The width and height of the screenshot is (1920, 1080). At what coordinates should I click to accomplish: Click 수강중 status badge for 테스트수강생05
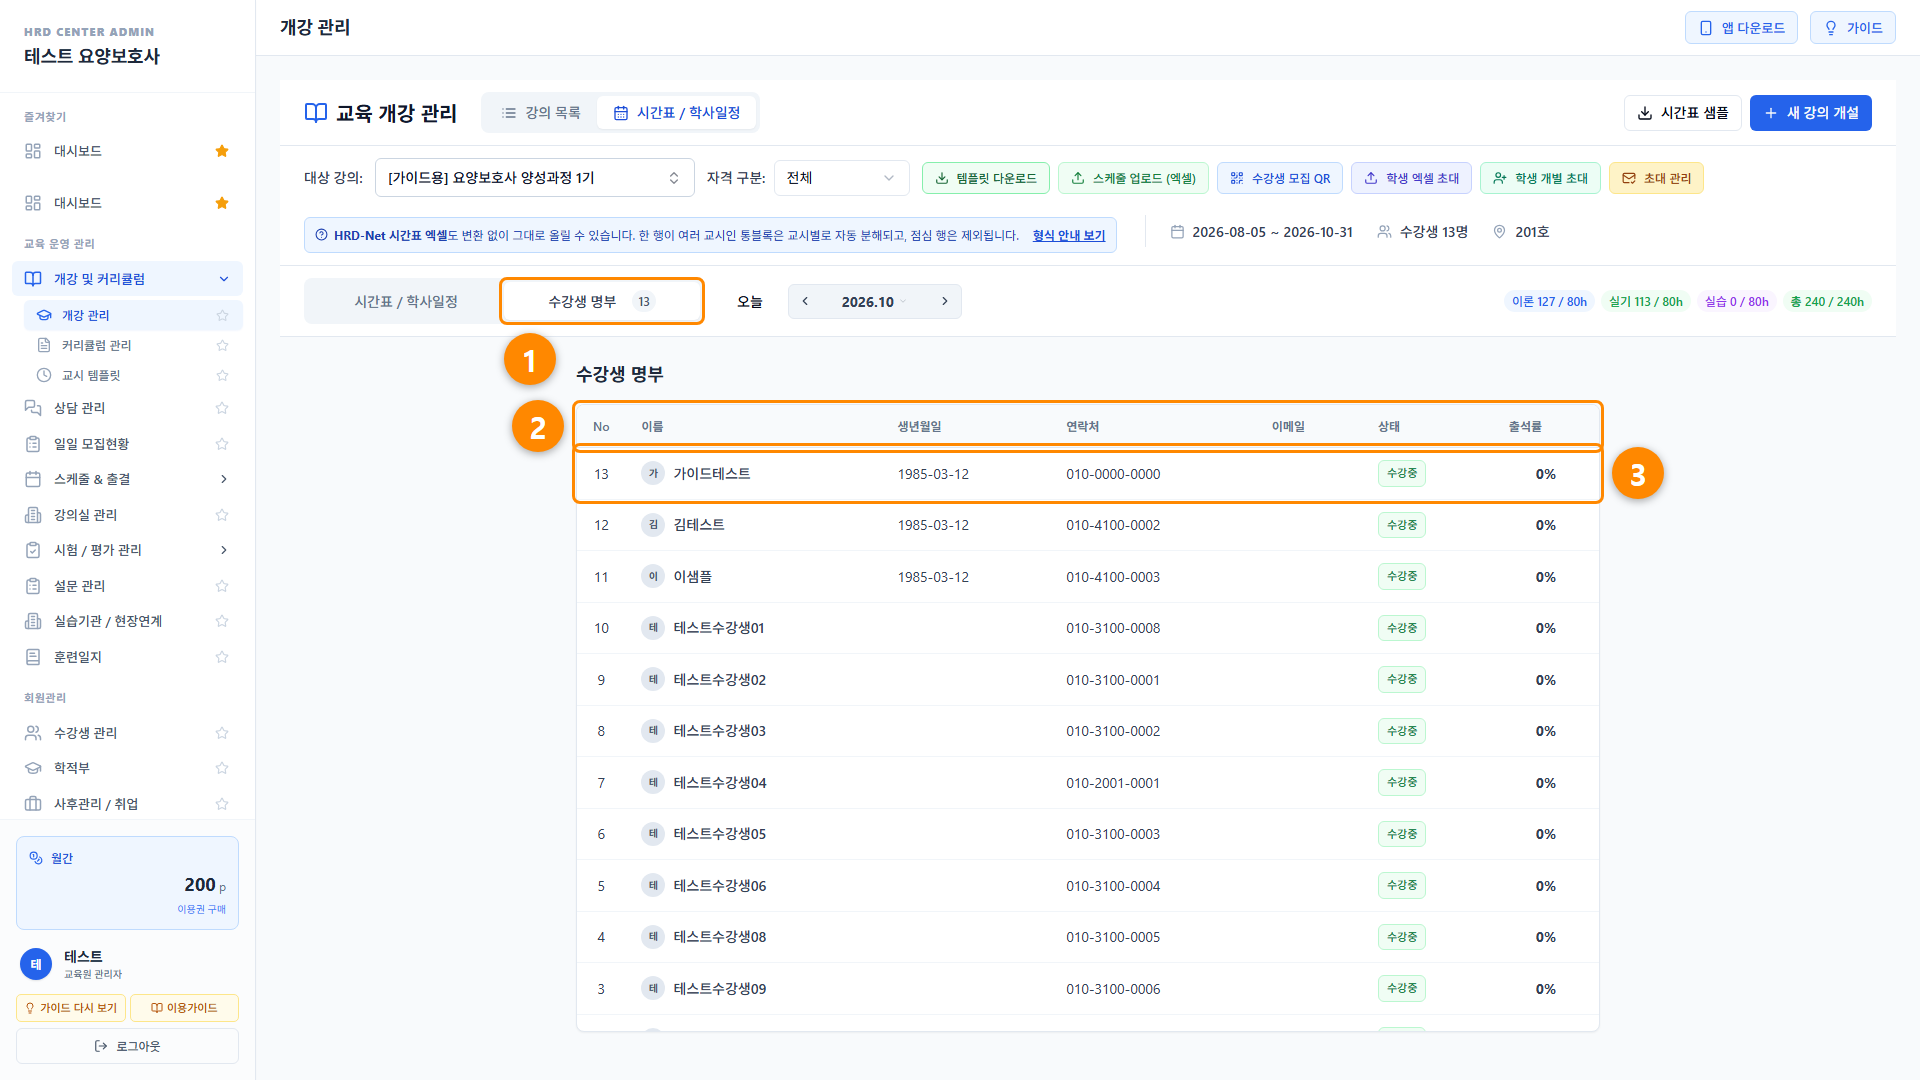point(1402,834)
